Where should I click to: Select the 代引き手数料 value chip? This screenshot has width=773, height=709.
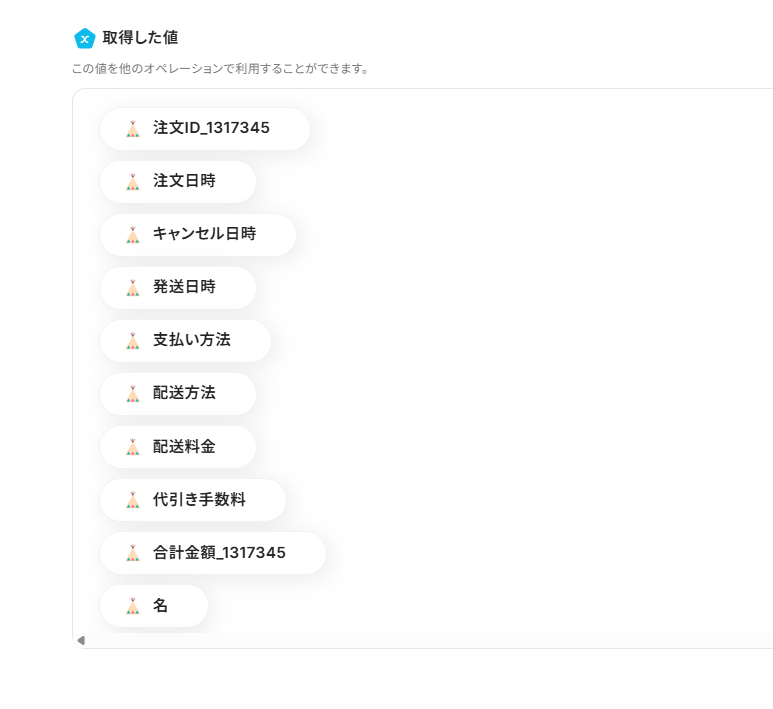coord(199,500)
